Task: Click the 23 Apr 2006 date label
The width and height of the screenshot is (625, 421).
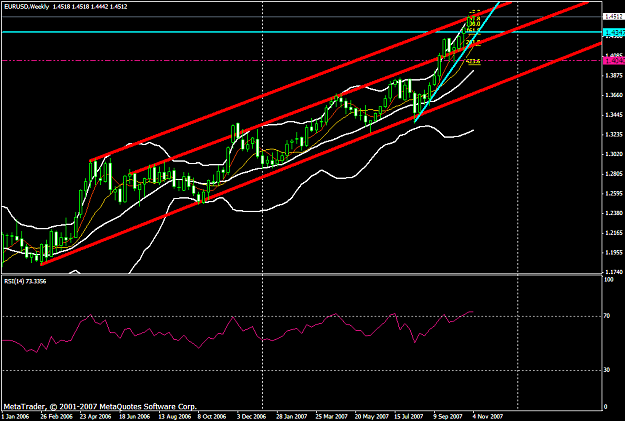Action: (96, 417)
